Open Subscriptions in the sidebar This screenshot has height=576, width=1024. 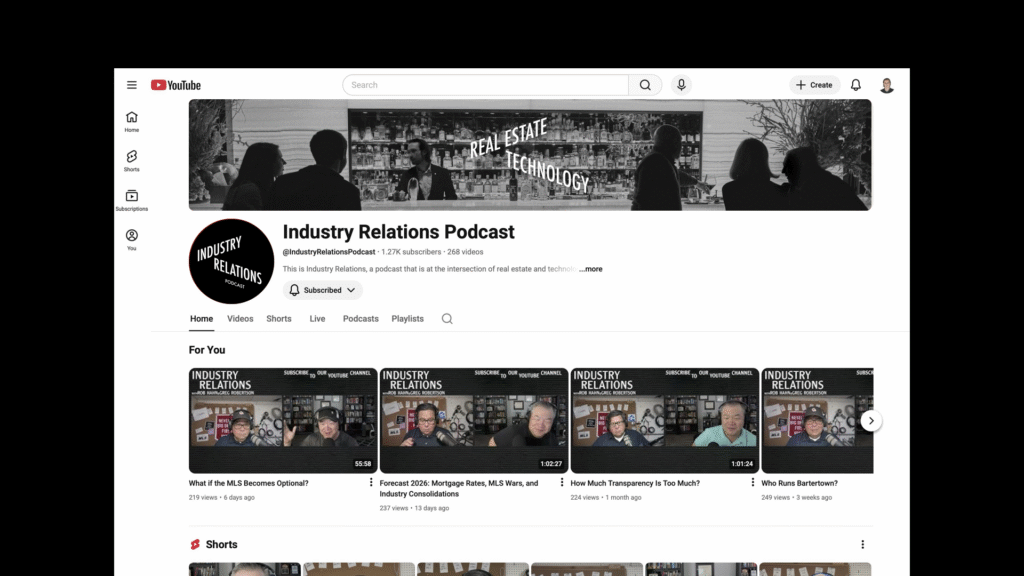[132, 200]
